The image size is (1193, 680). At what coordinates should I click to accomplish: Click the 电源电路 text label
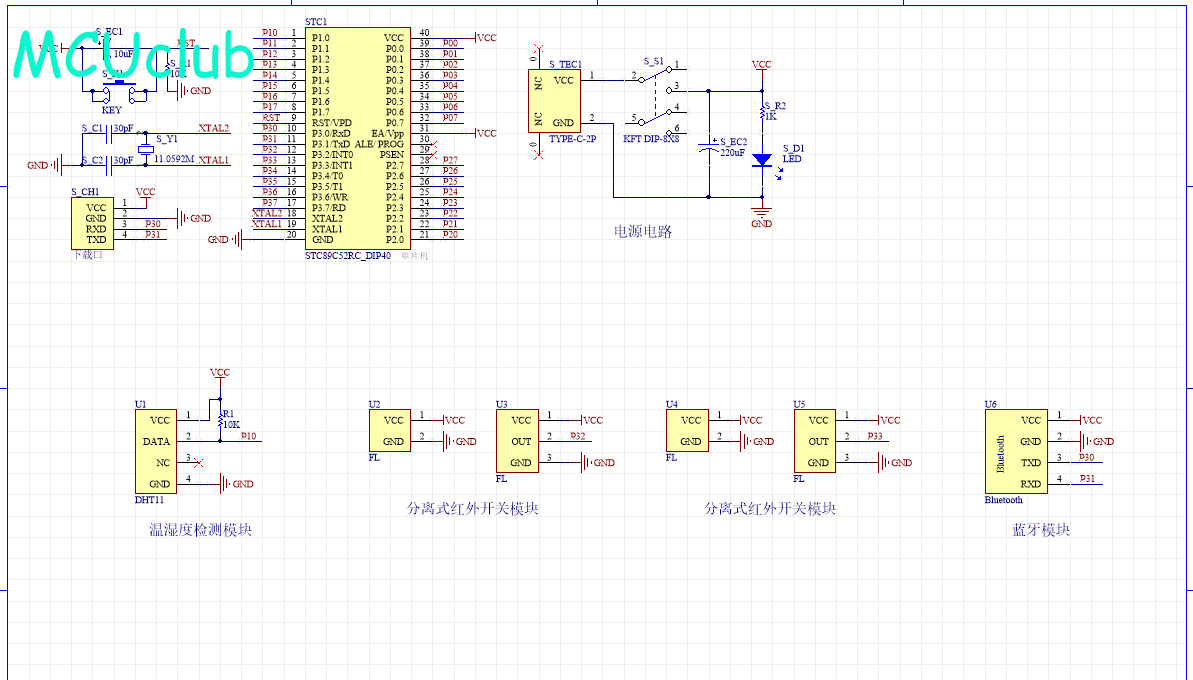click(643, 231)
